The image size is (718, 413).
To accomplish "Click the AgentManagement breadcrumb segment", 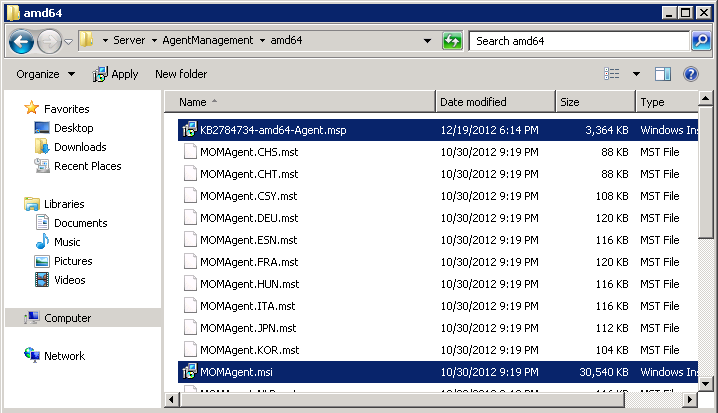I will tap(208, 41).
